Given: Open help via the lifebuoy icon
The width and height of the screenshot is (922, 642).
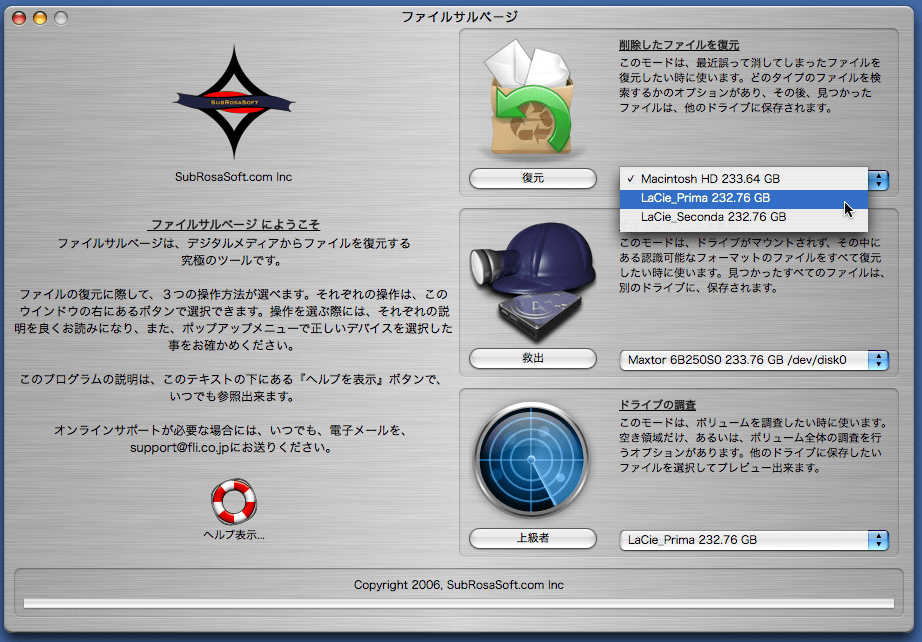Looking at the screenshot, I should [234, 501].
